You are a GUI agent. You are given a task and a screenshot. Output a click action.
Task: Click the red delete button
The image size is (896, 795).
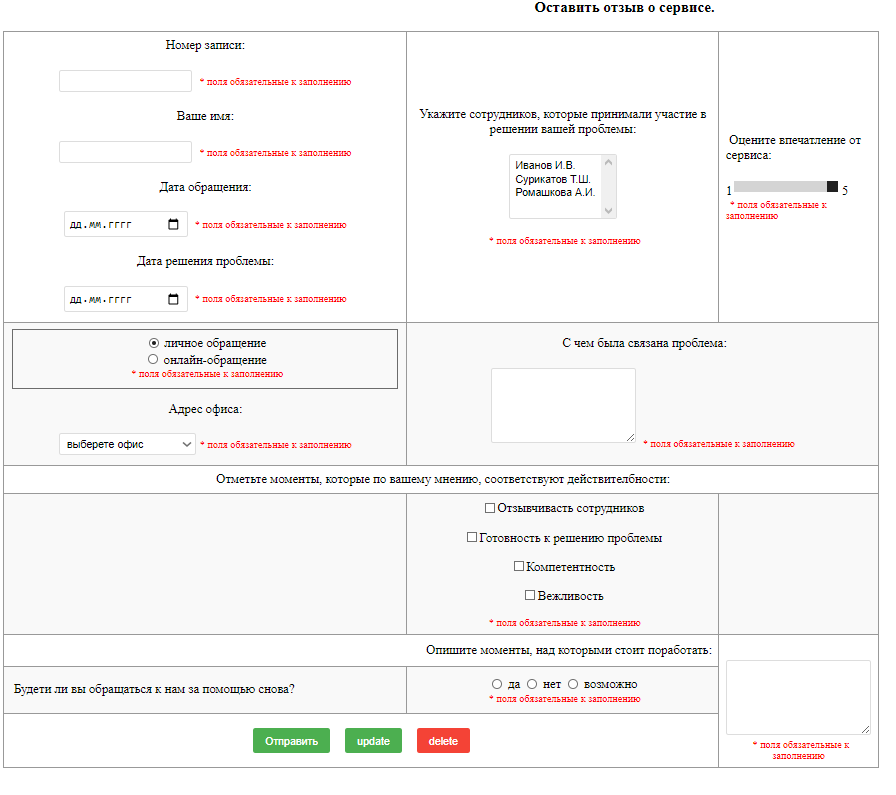tap(443, 741)
